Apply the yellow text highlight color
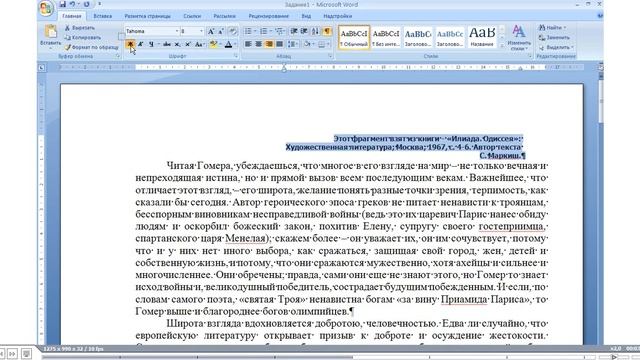The width and height of the screenshot is (640, 360). coord(213,44)
